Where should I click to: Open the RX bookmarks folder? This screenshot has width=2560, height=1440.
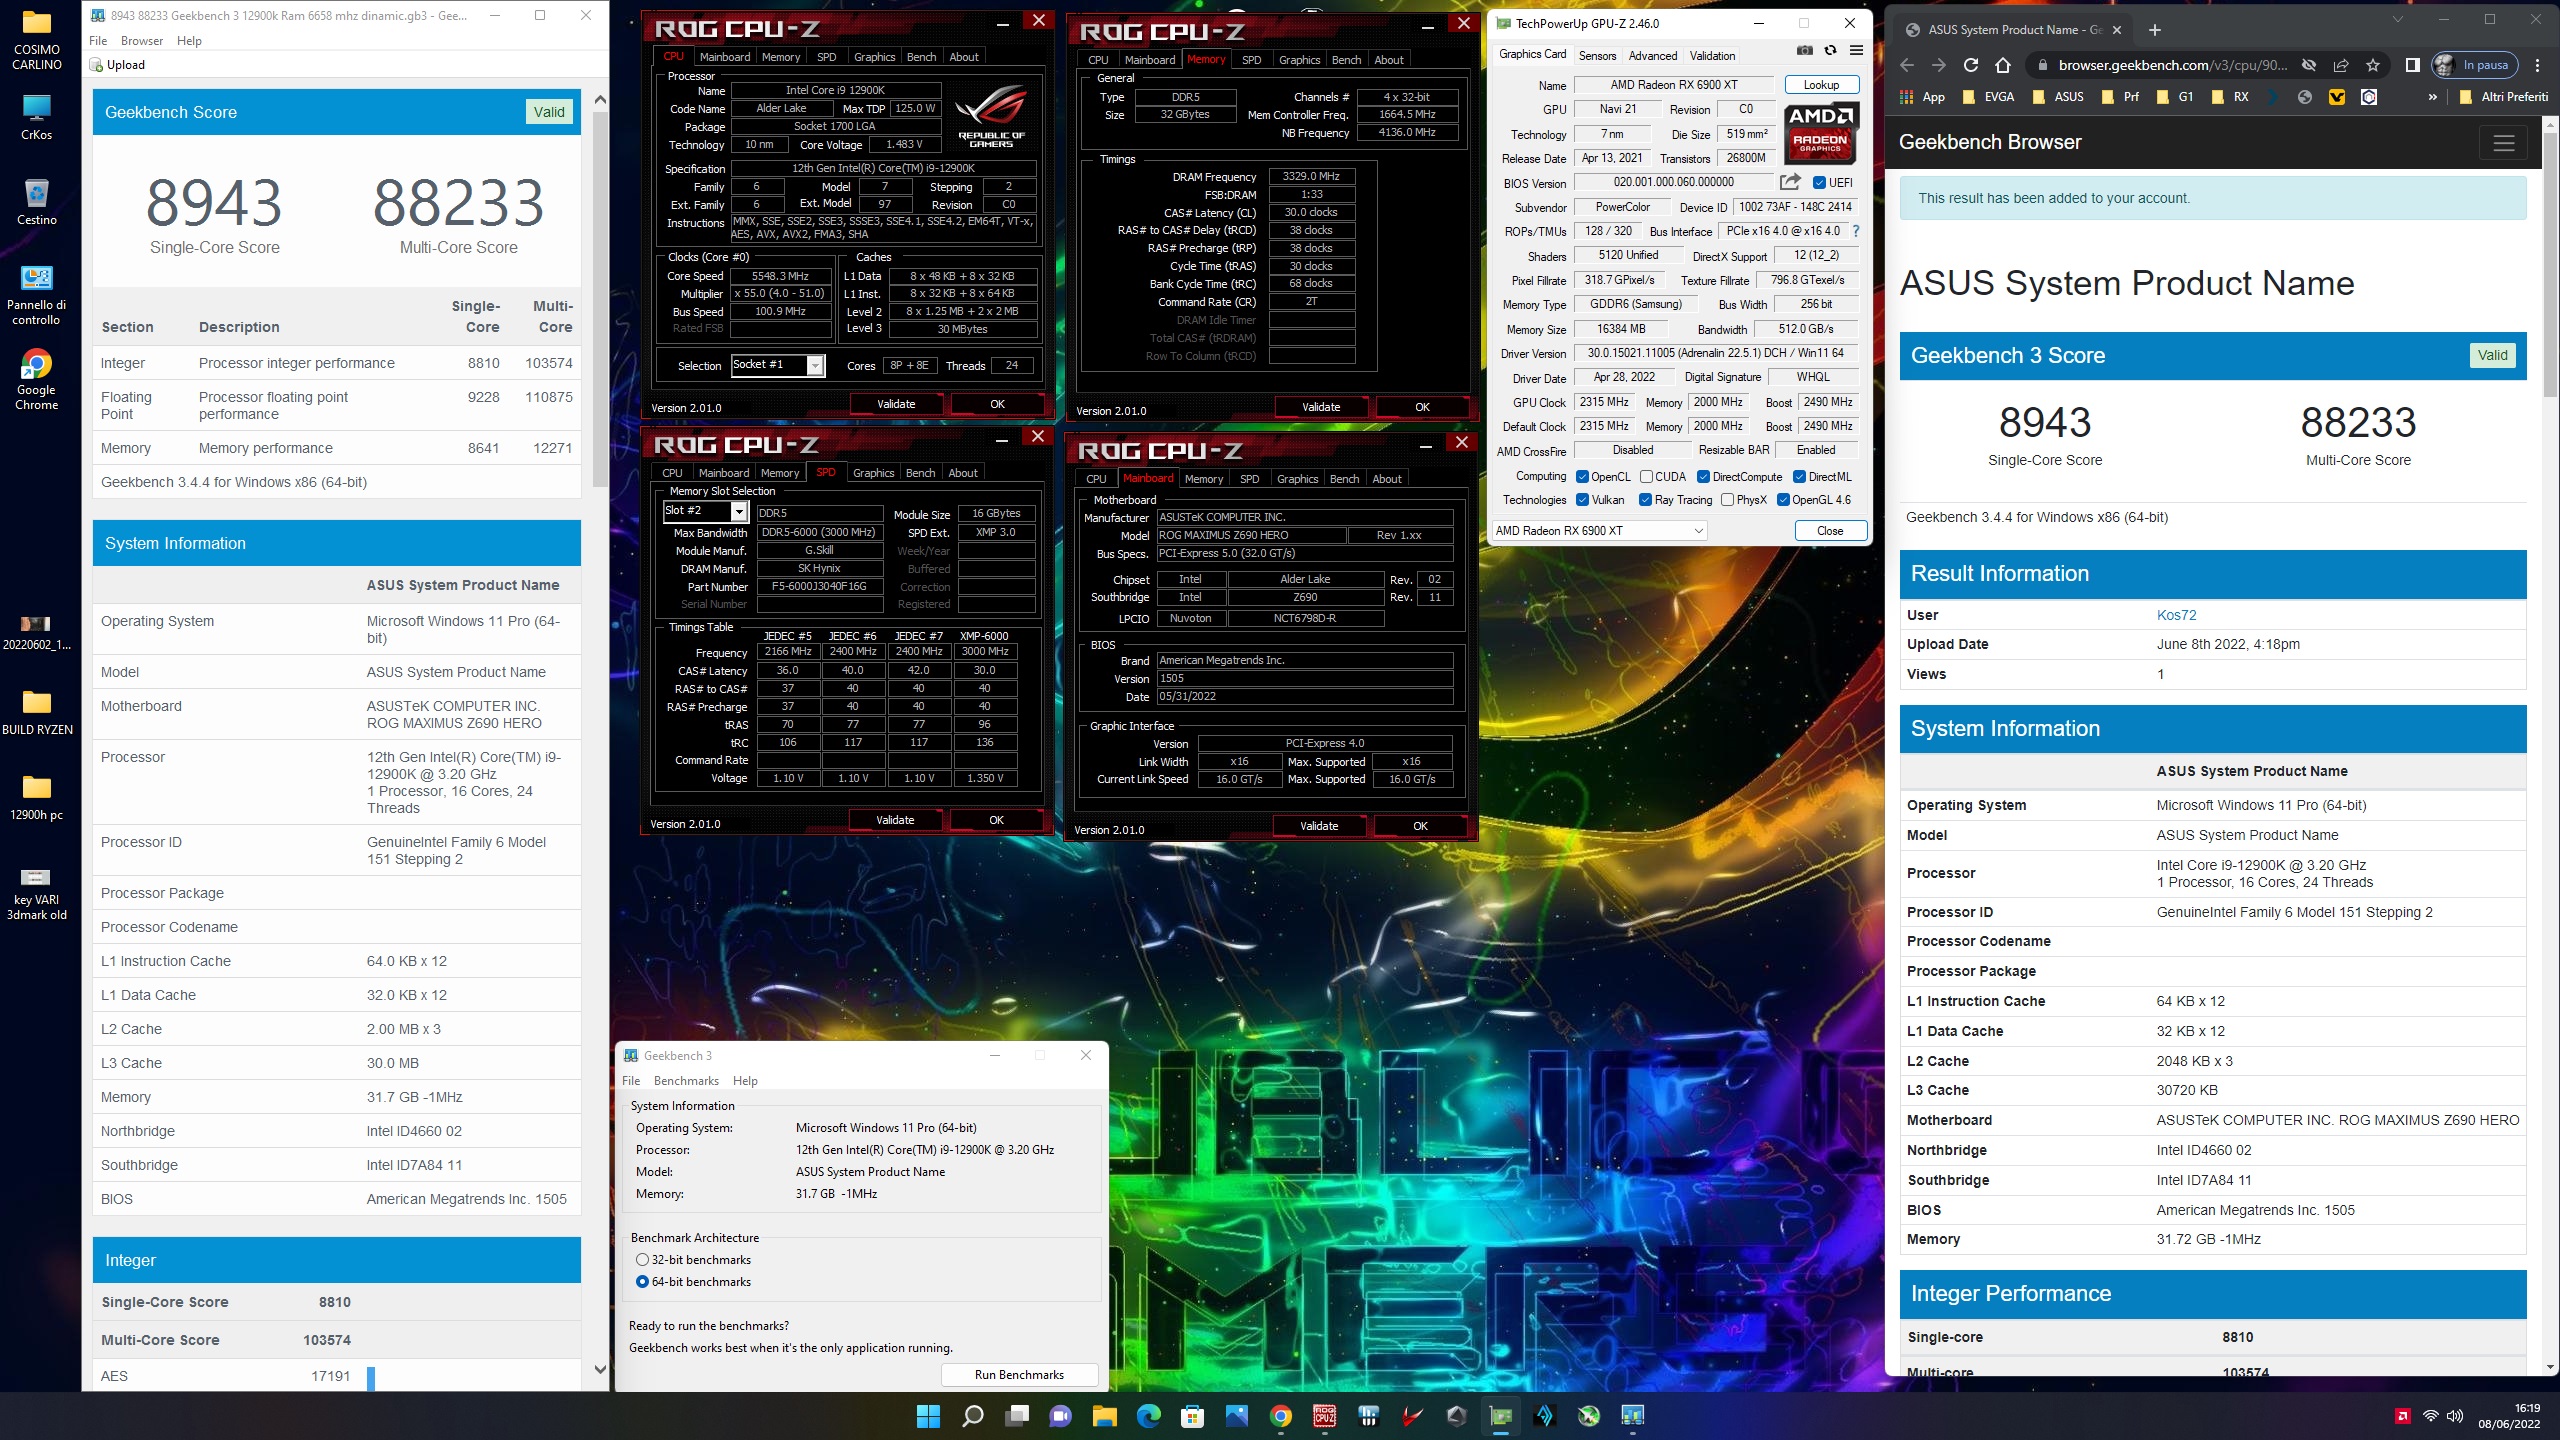pos(2230,97)
